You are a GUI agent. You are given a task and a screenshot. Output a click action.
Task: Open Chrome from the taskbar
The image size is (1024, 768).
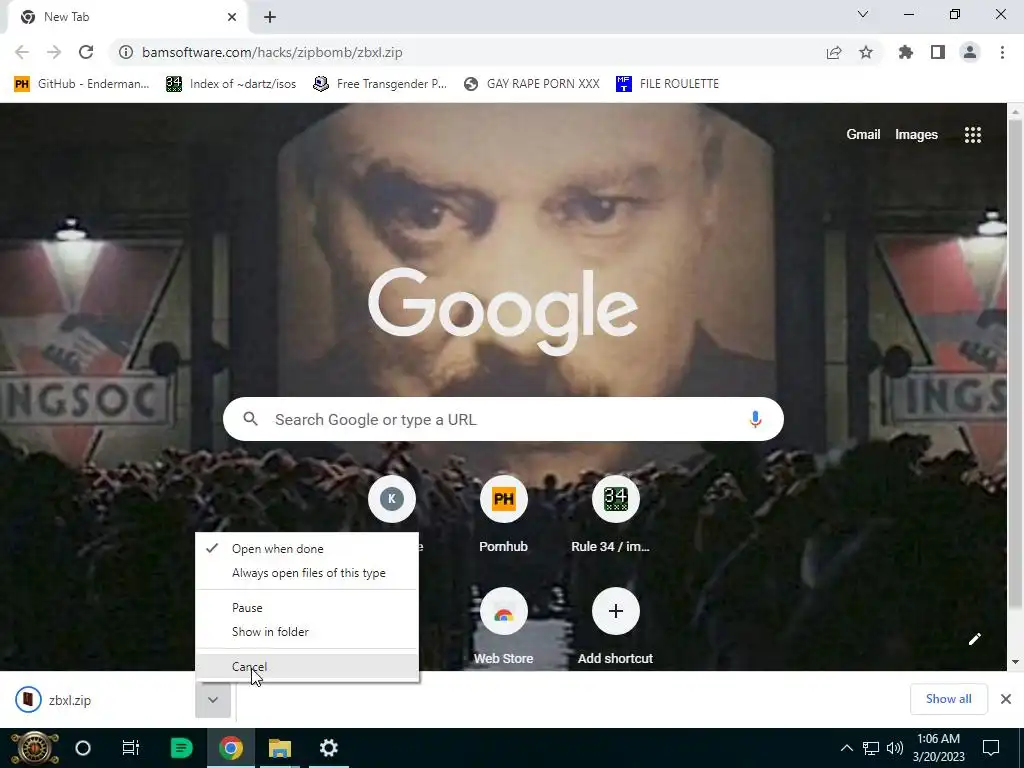tap(231, 748)
